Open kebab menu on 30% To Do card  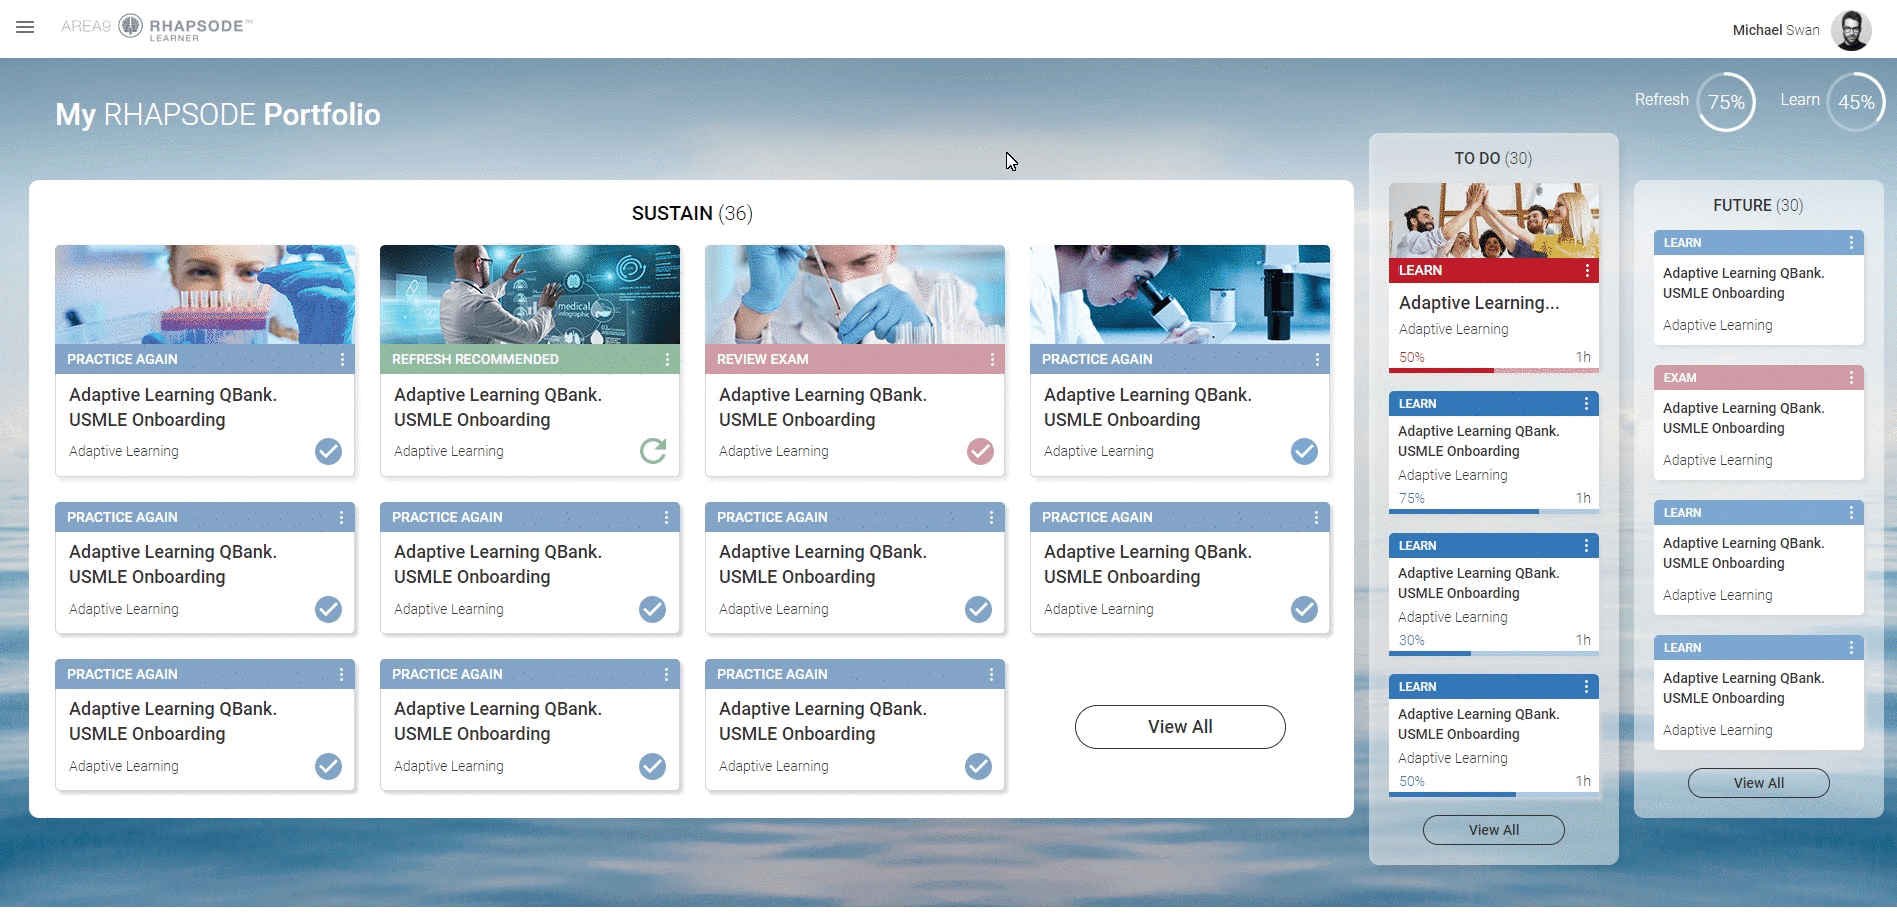click(x=1586, y=546)
